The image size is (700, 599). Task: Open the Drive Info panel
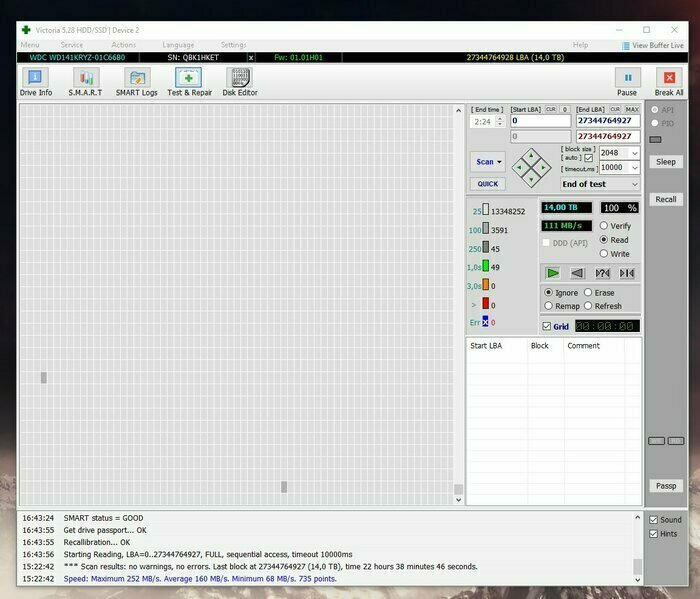[x=36, y=82]
